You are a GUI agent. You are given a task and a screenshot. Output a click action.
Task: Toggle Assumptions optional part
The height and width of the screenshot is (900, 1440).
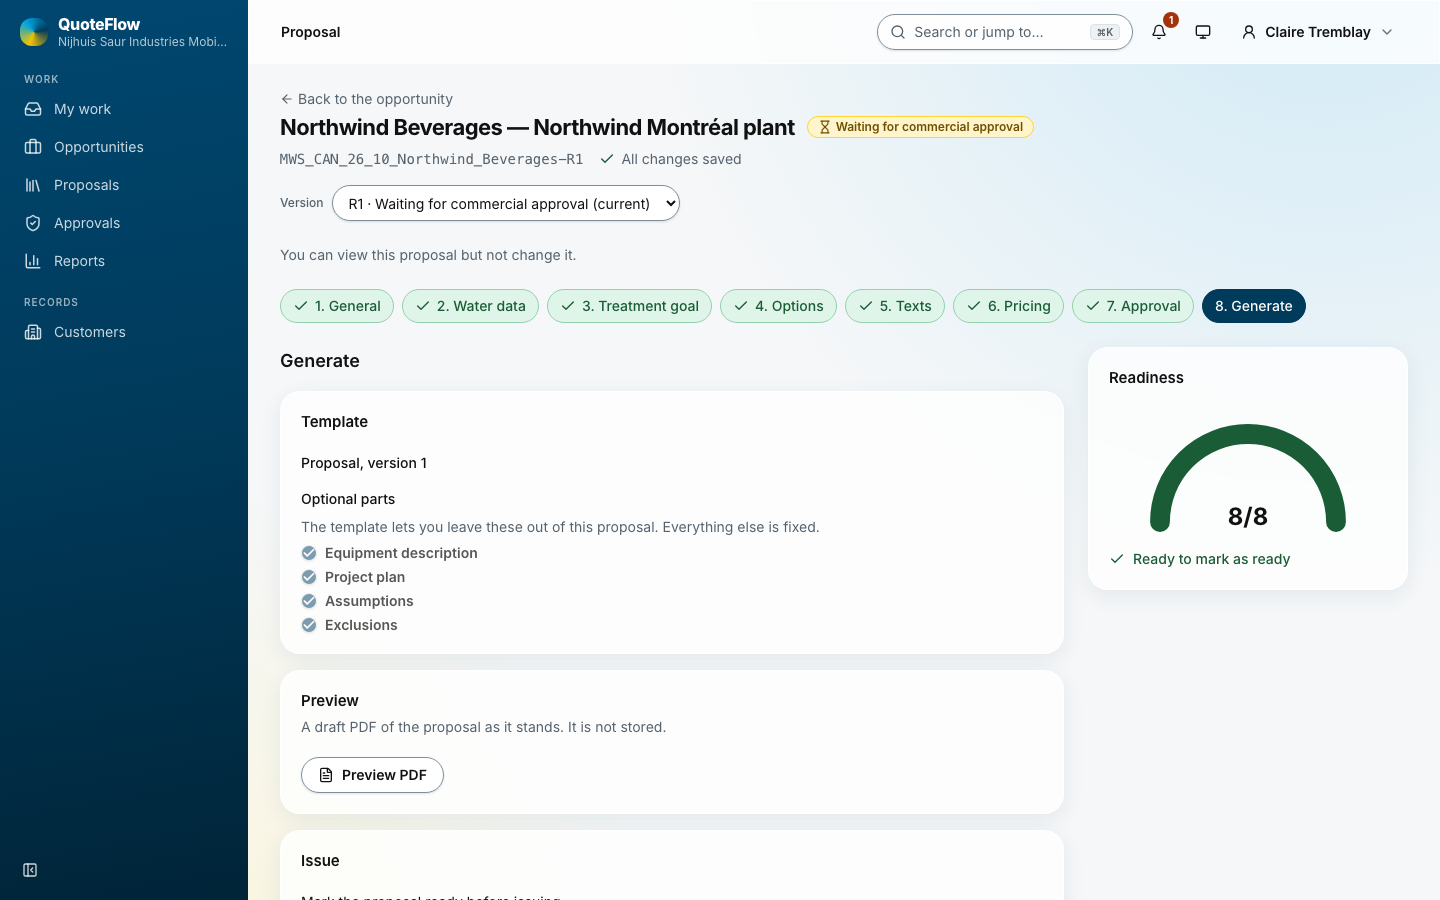(x=309, y=601)
